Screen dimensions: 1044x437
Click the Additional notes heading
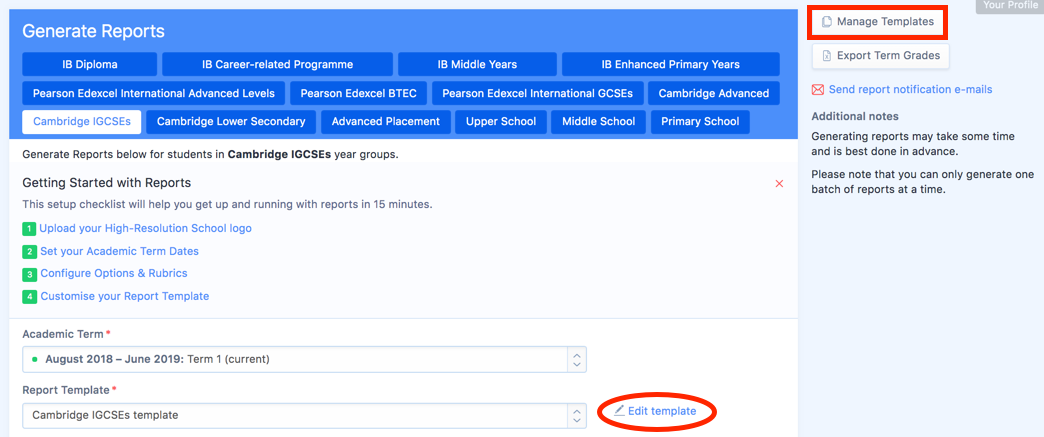[855, 117]
